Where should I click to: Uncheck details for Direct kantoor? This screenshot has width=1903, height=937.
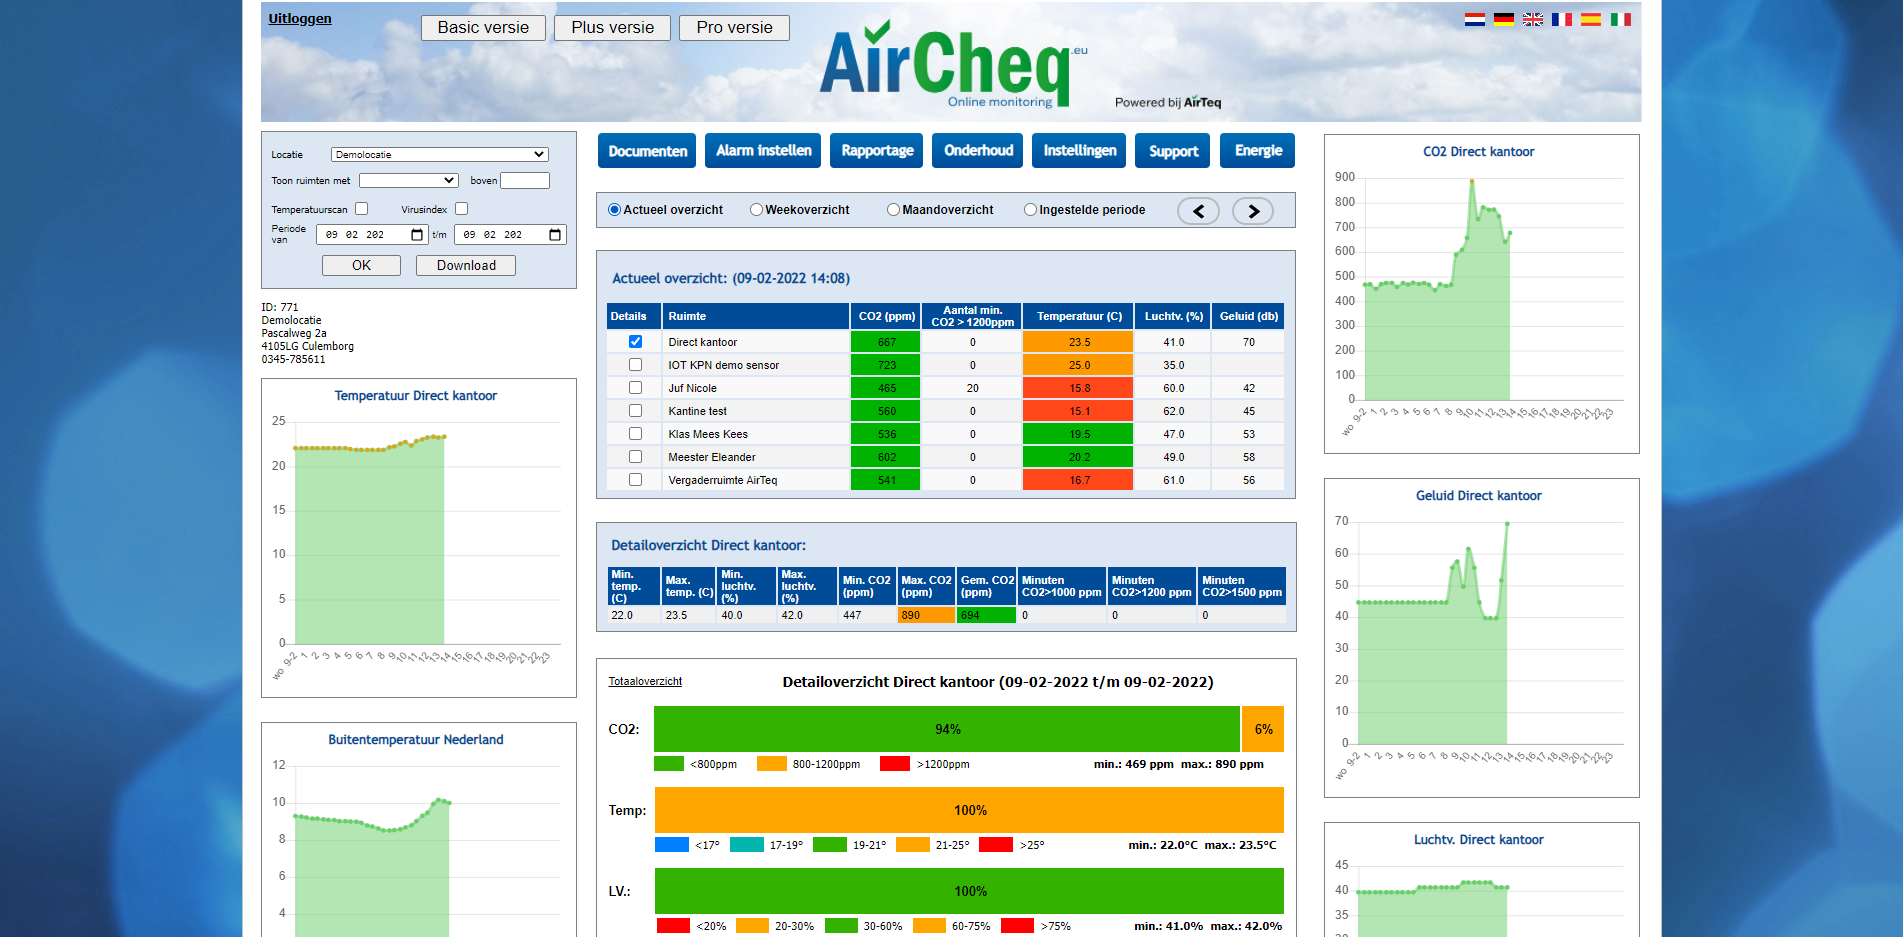pos(635,342)
